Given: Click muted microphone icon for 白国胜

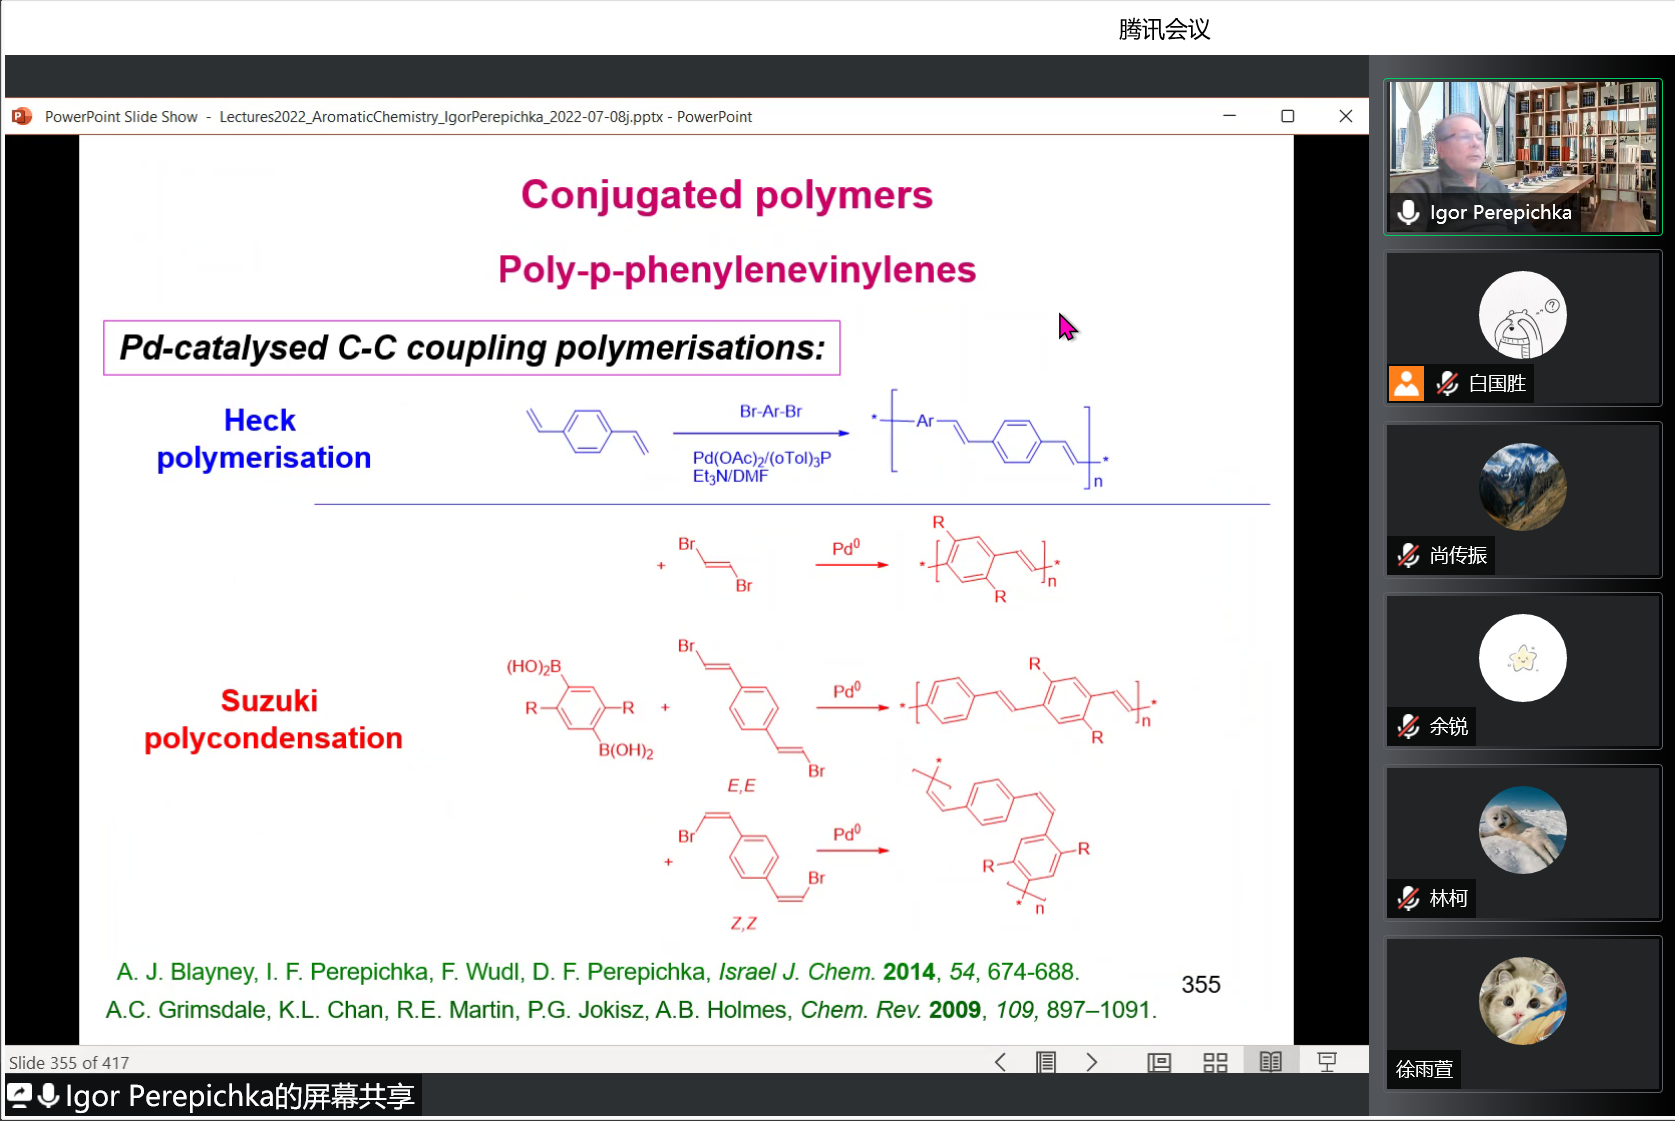Looking at the screenshot, I should click(1447, 383).
